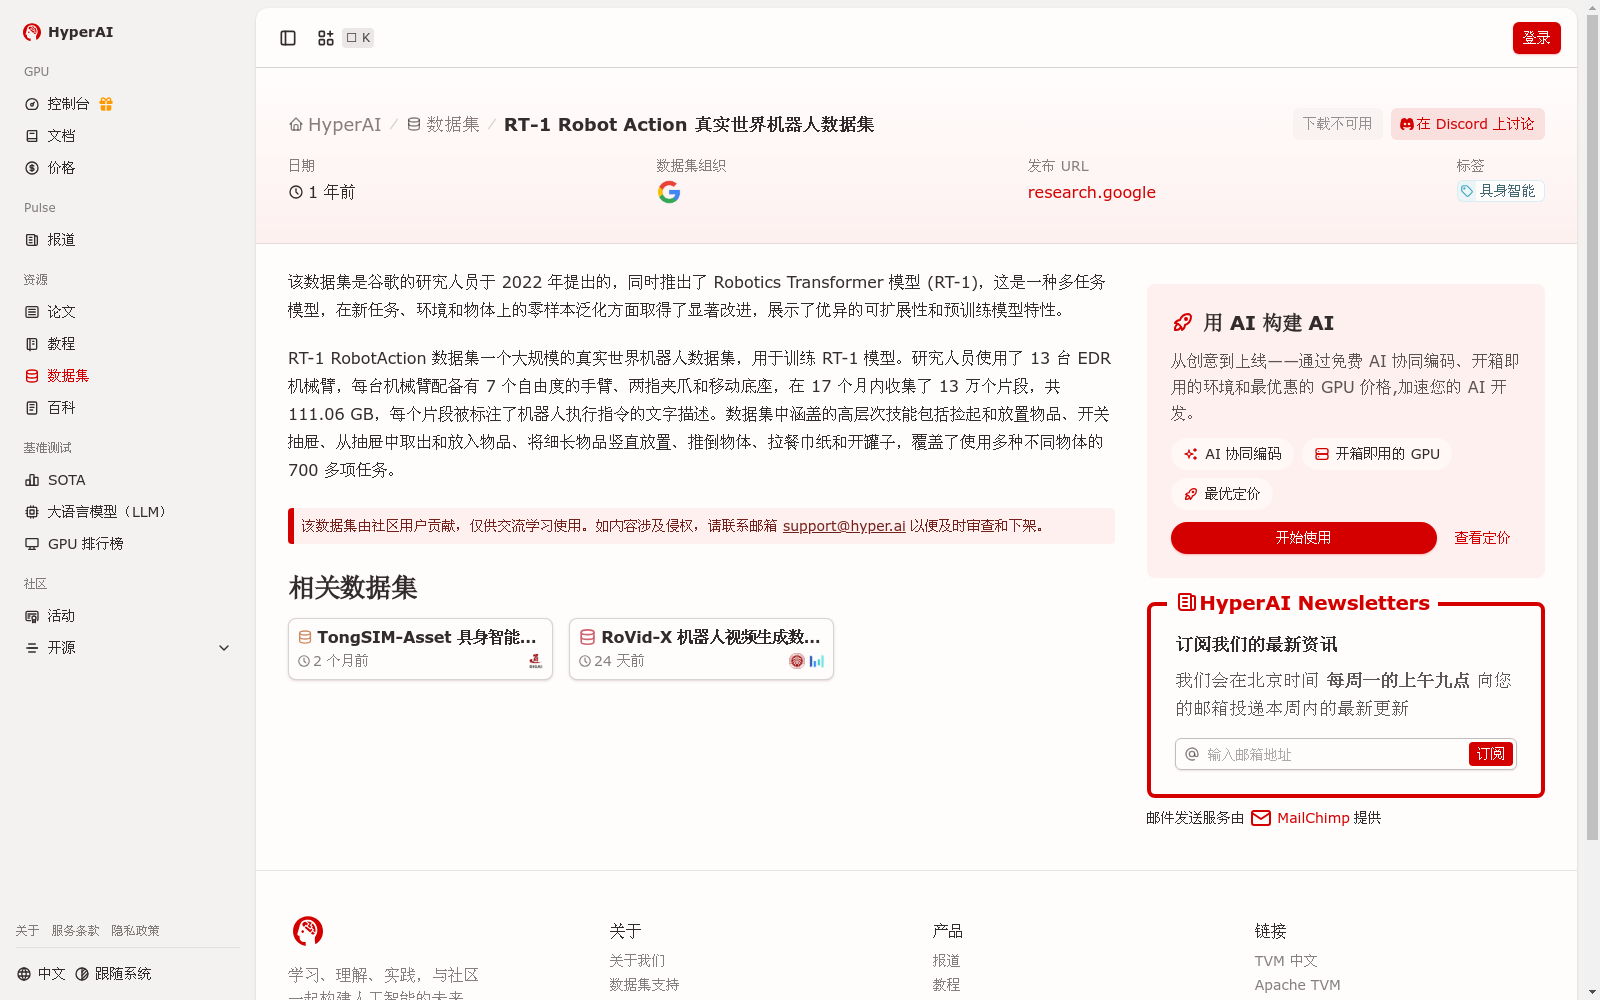This screenshot has height=1000, width=1600.
Task: Click the 具身智能 tag
Action: tap(1500, 191)
